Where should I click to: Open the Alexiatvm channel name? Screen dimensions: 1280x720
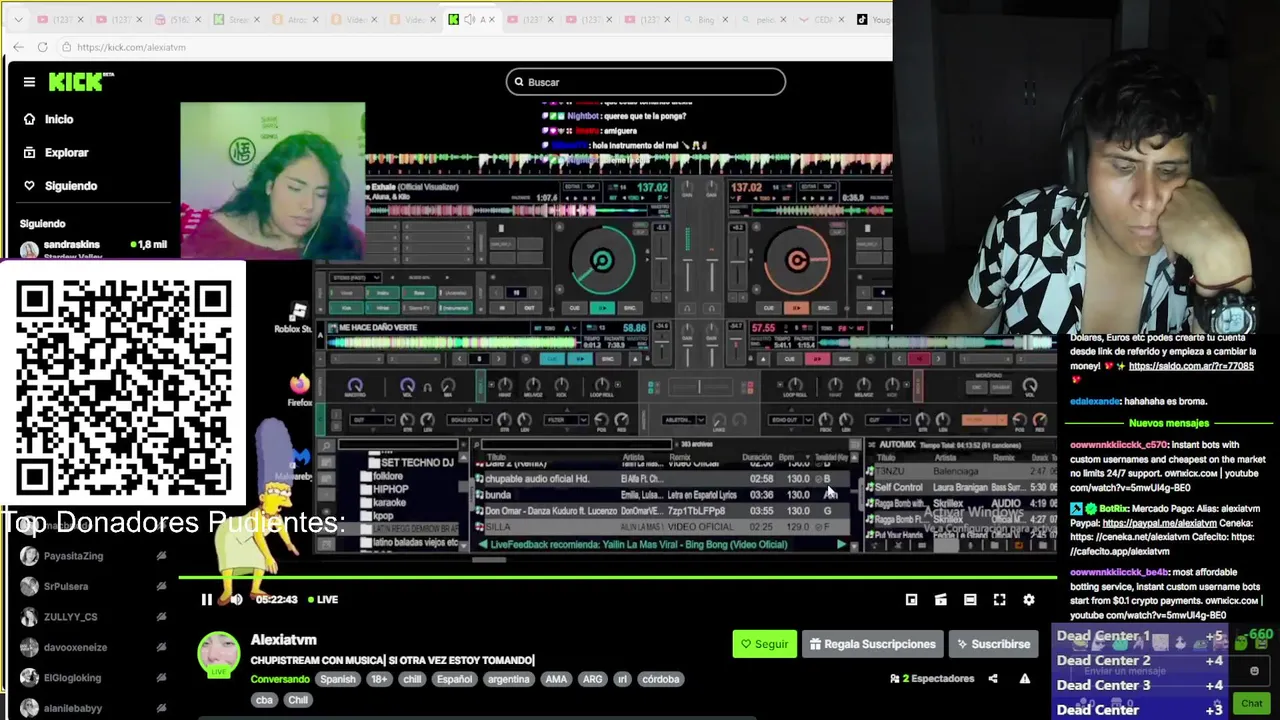pyautogui.click(x=283, y=639)
